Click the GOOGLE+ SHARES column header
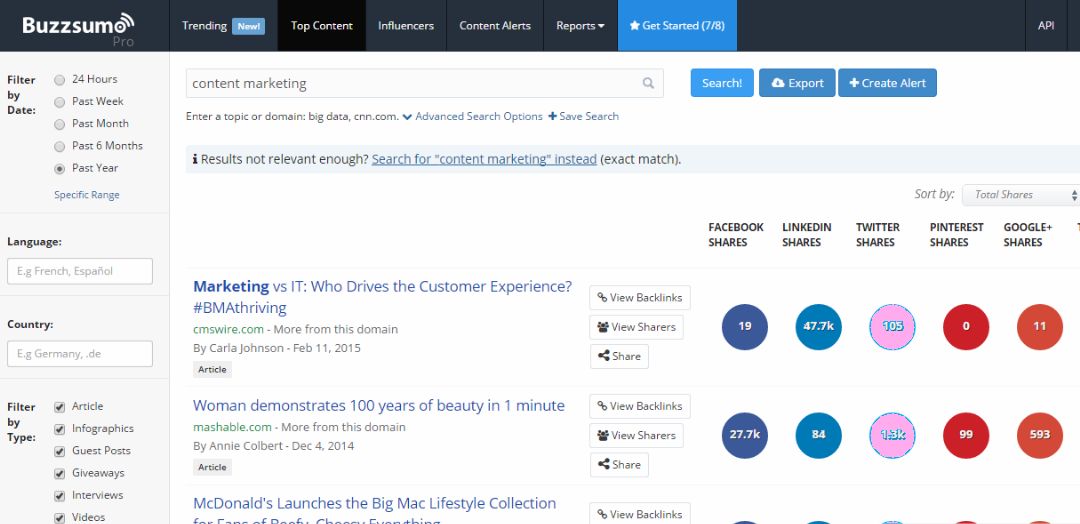The height and width of the screenshot is (524, 1080). pos(1028,235)
